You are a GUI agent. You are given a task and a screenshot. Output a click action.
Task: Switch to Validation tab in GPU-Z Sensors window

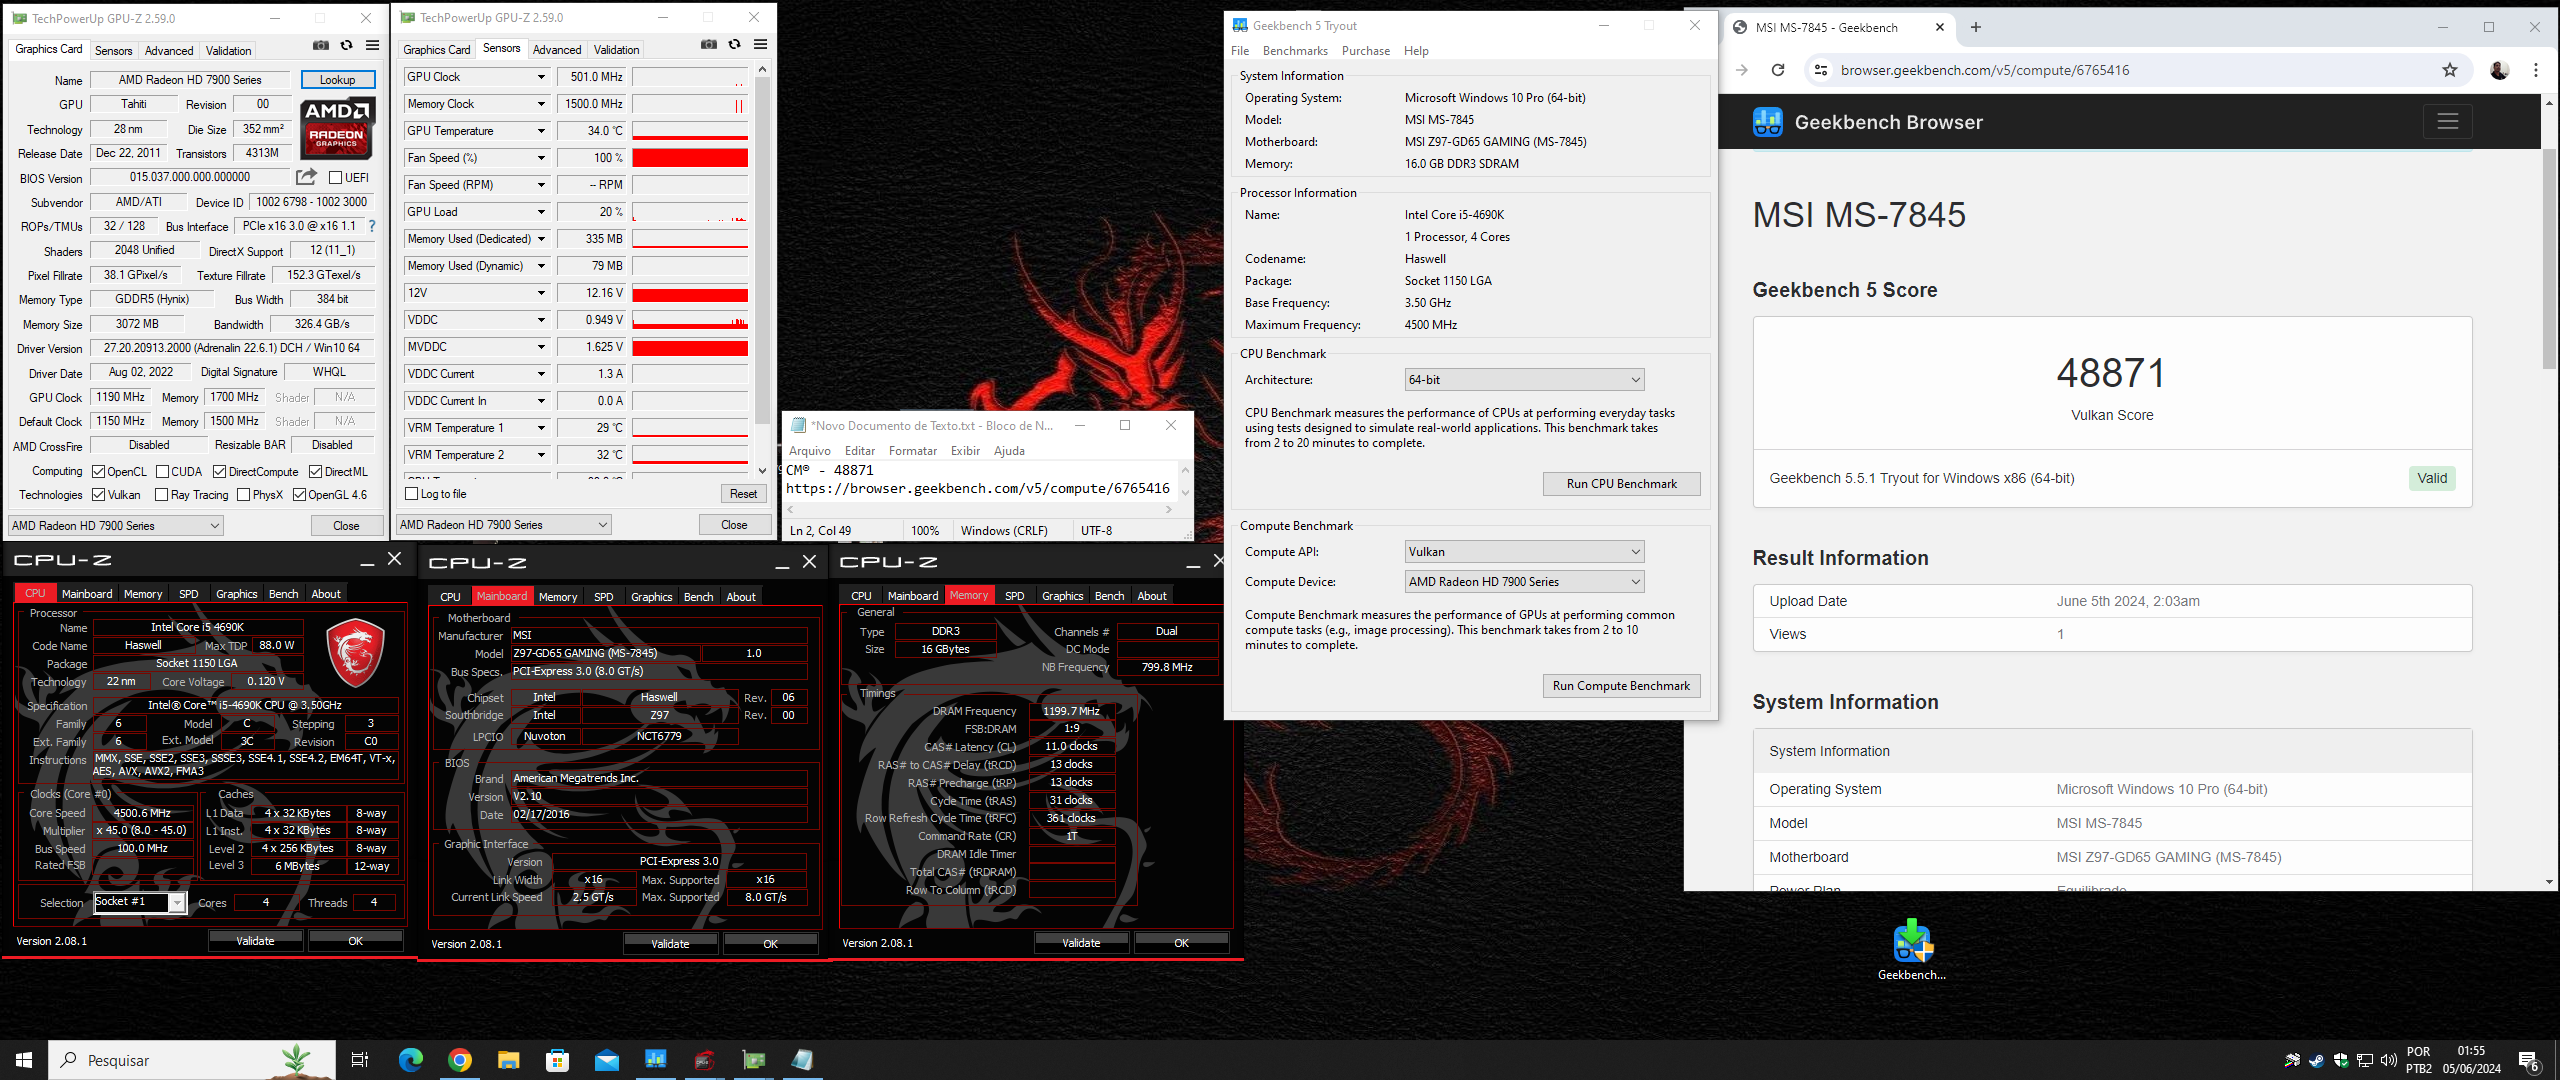616,50
